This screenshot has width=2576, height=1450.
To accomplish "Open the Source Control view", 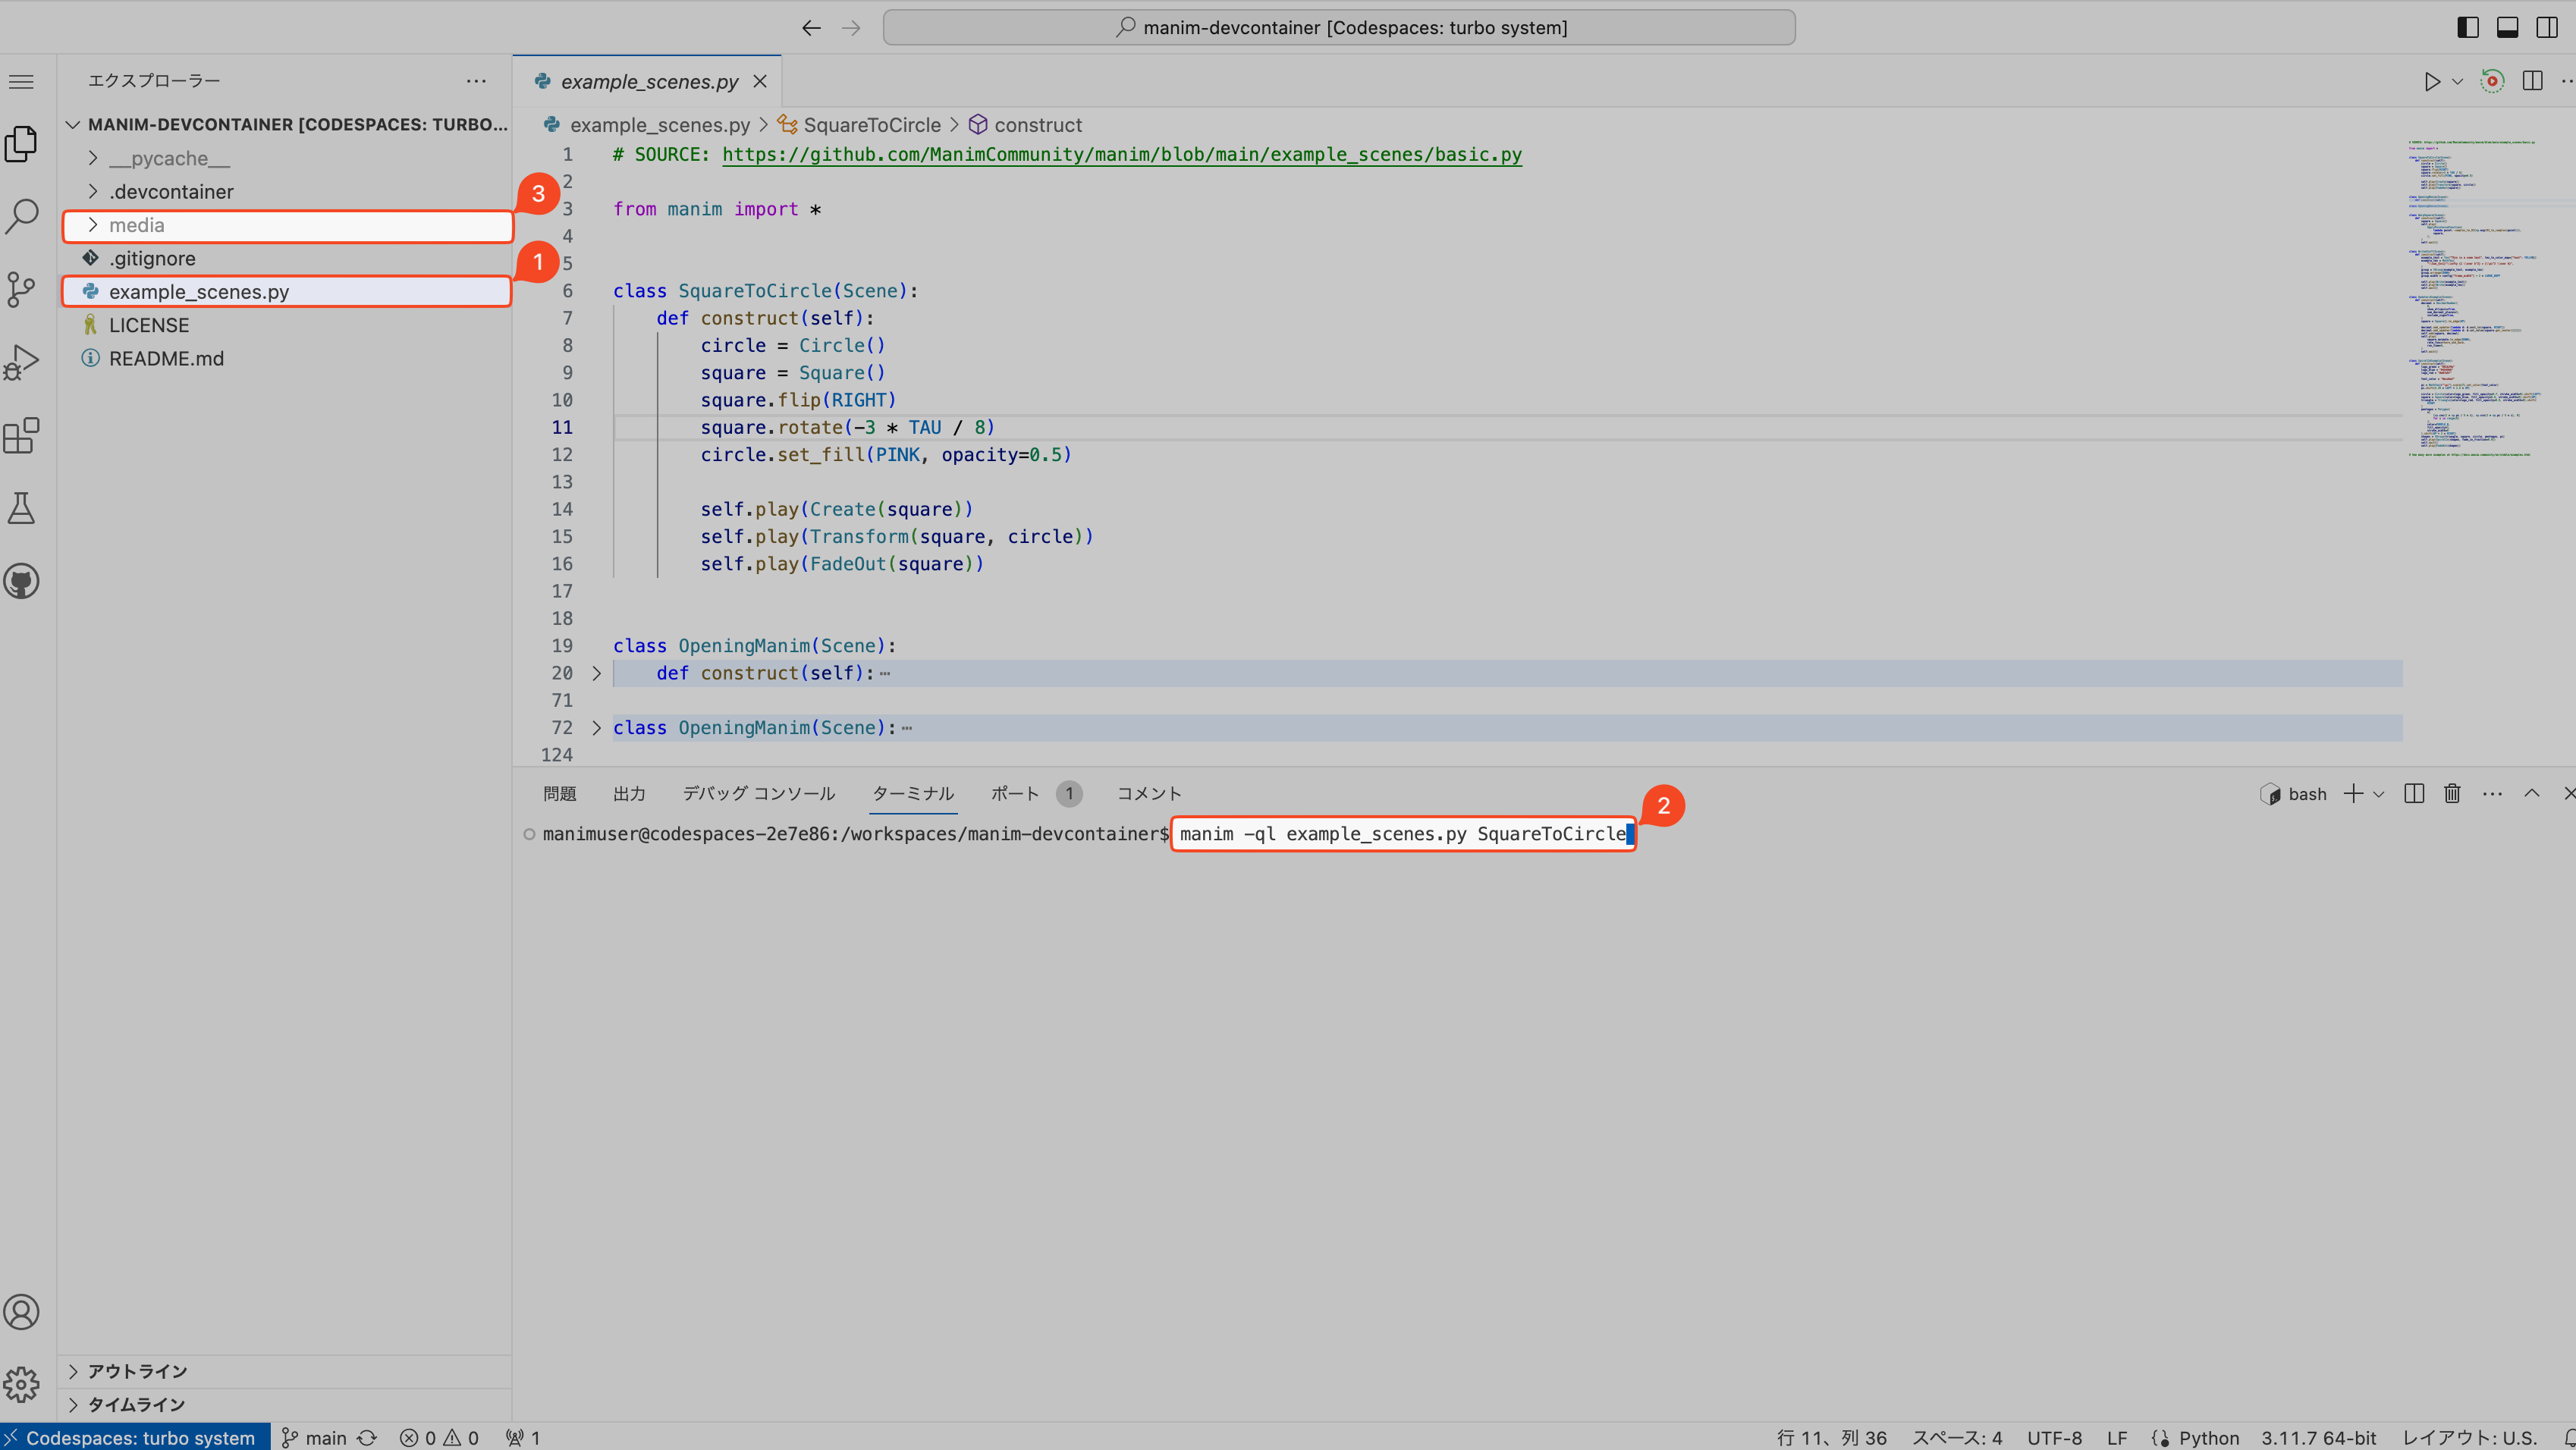I will pos(22,290).
